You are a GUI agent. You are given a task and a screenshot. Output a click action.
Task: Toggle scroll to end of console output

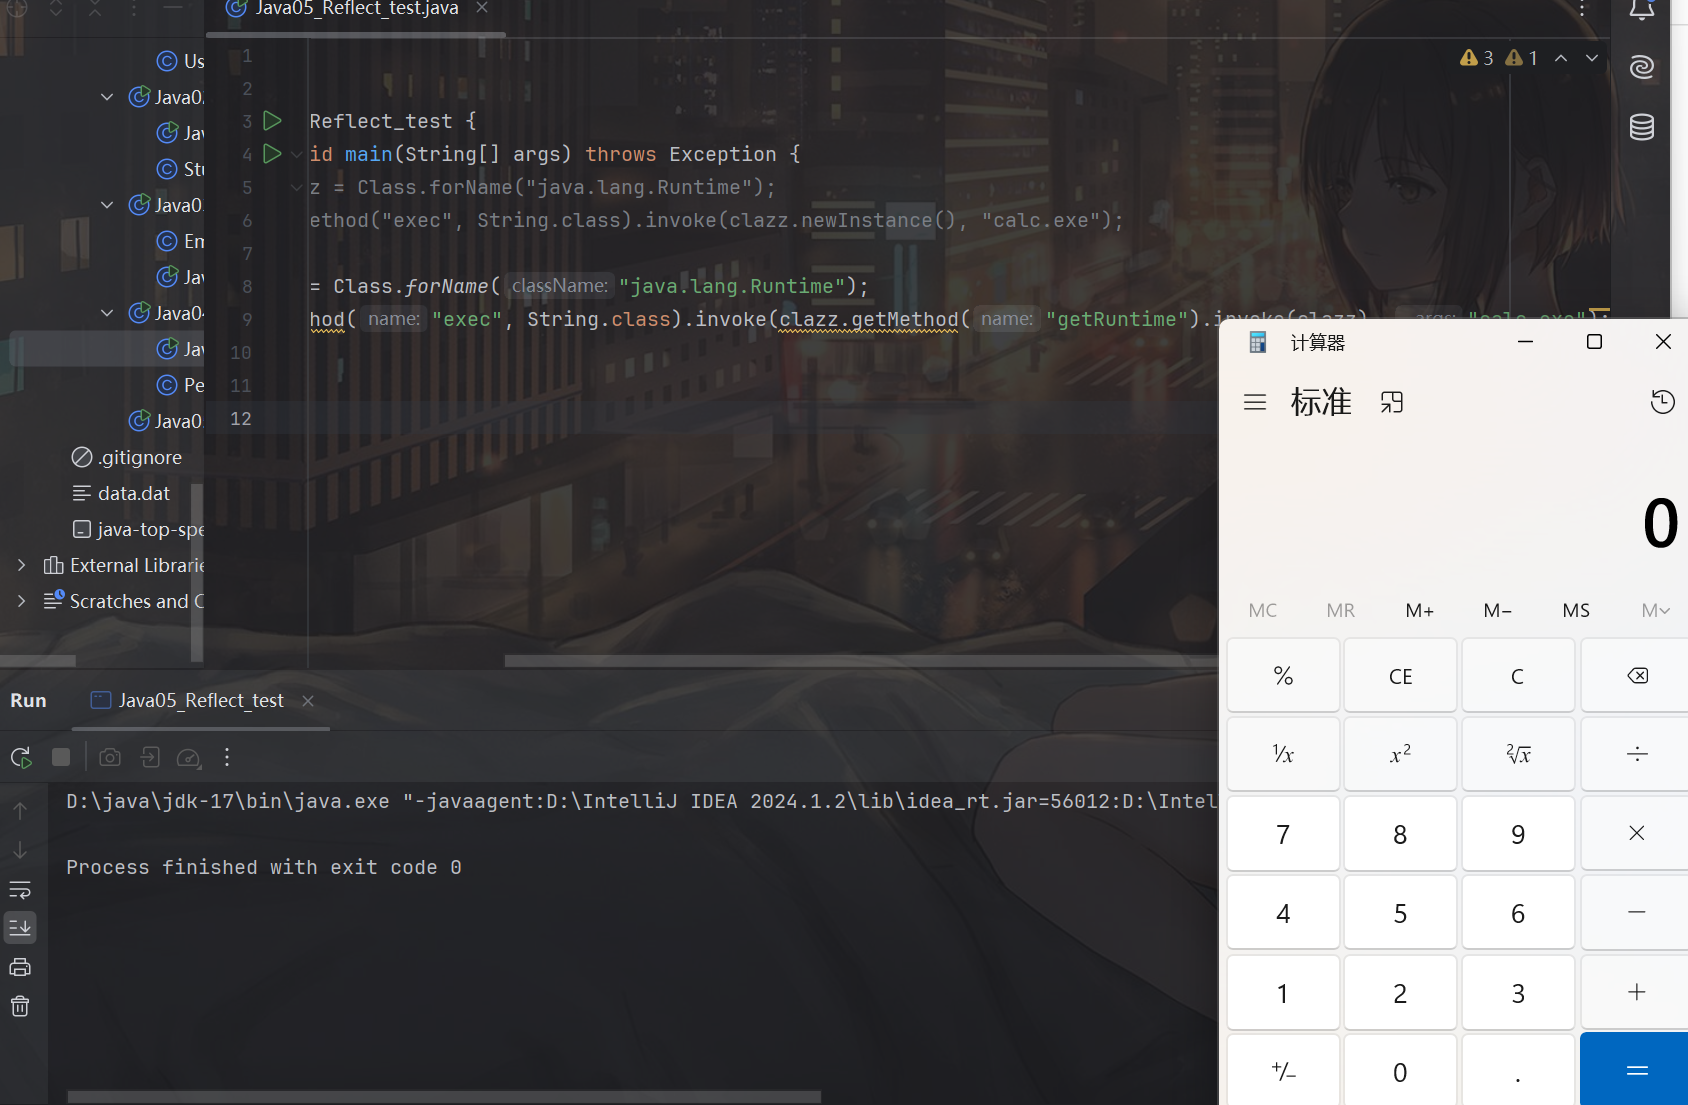point(20,928)
